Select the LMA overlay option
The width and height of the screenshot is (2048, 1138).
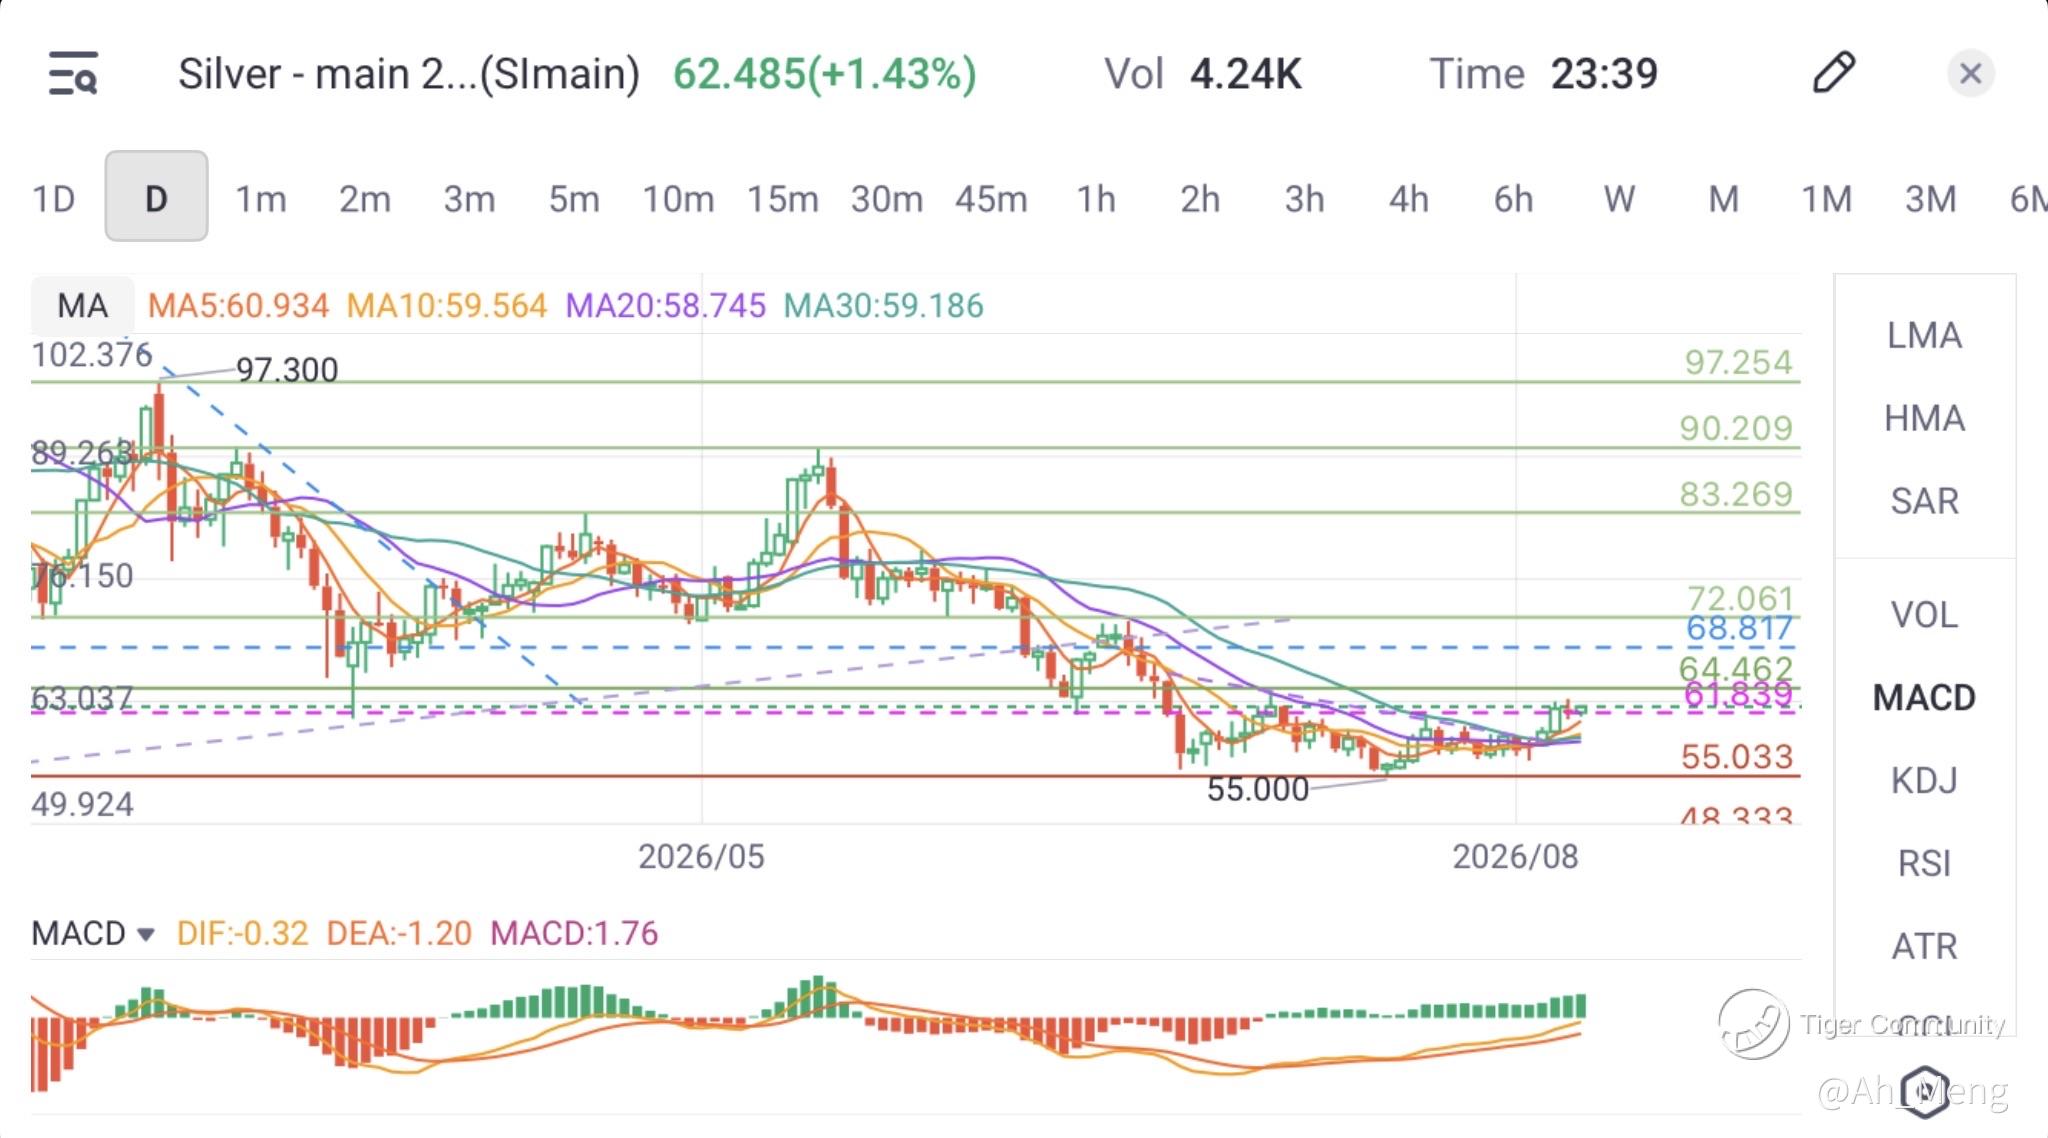[x=1924, y=335]
